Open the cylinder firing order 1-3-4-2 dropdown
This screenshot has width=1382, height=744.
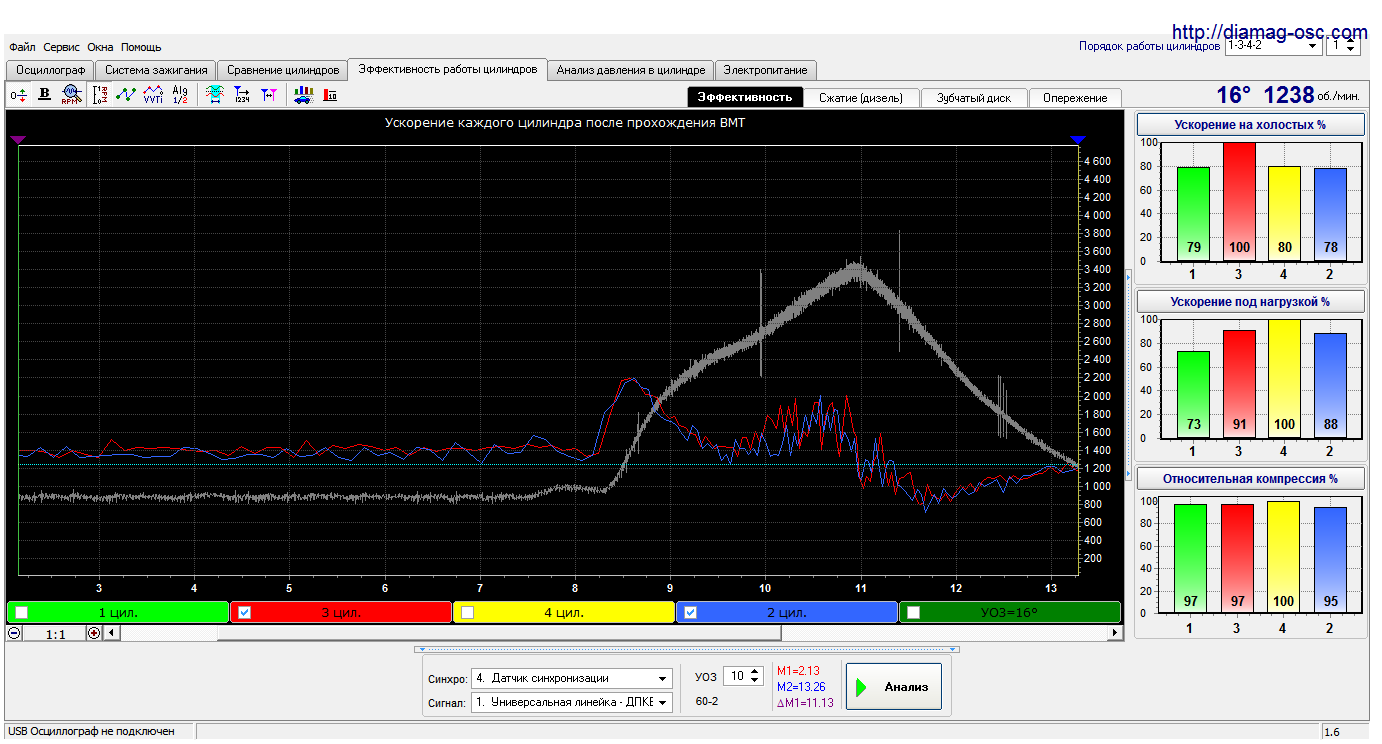tap(1273, 45)
